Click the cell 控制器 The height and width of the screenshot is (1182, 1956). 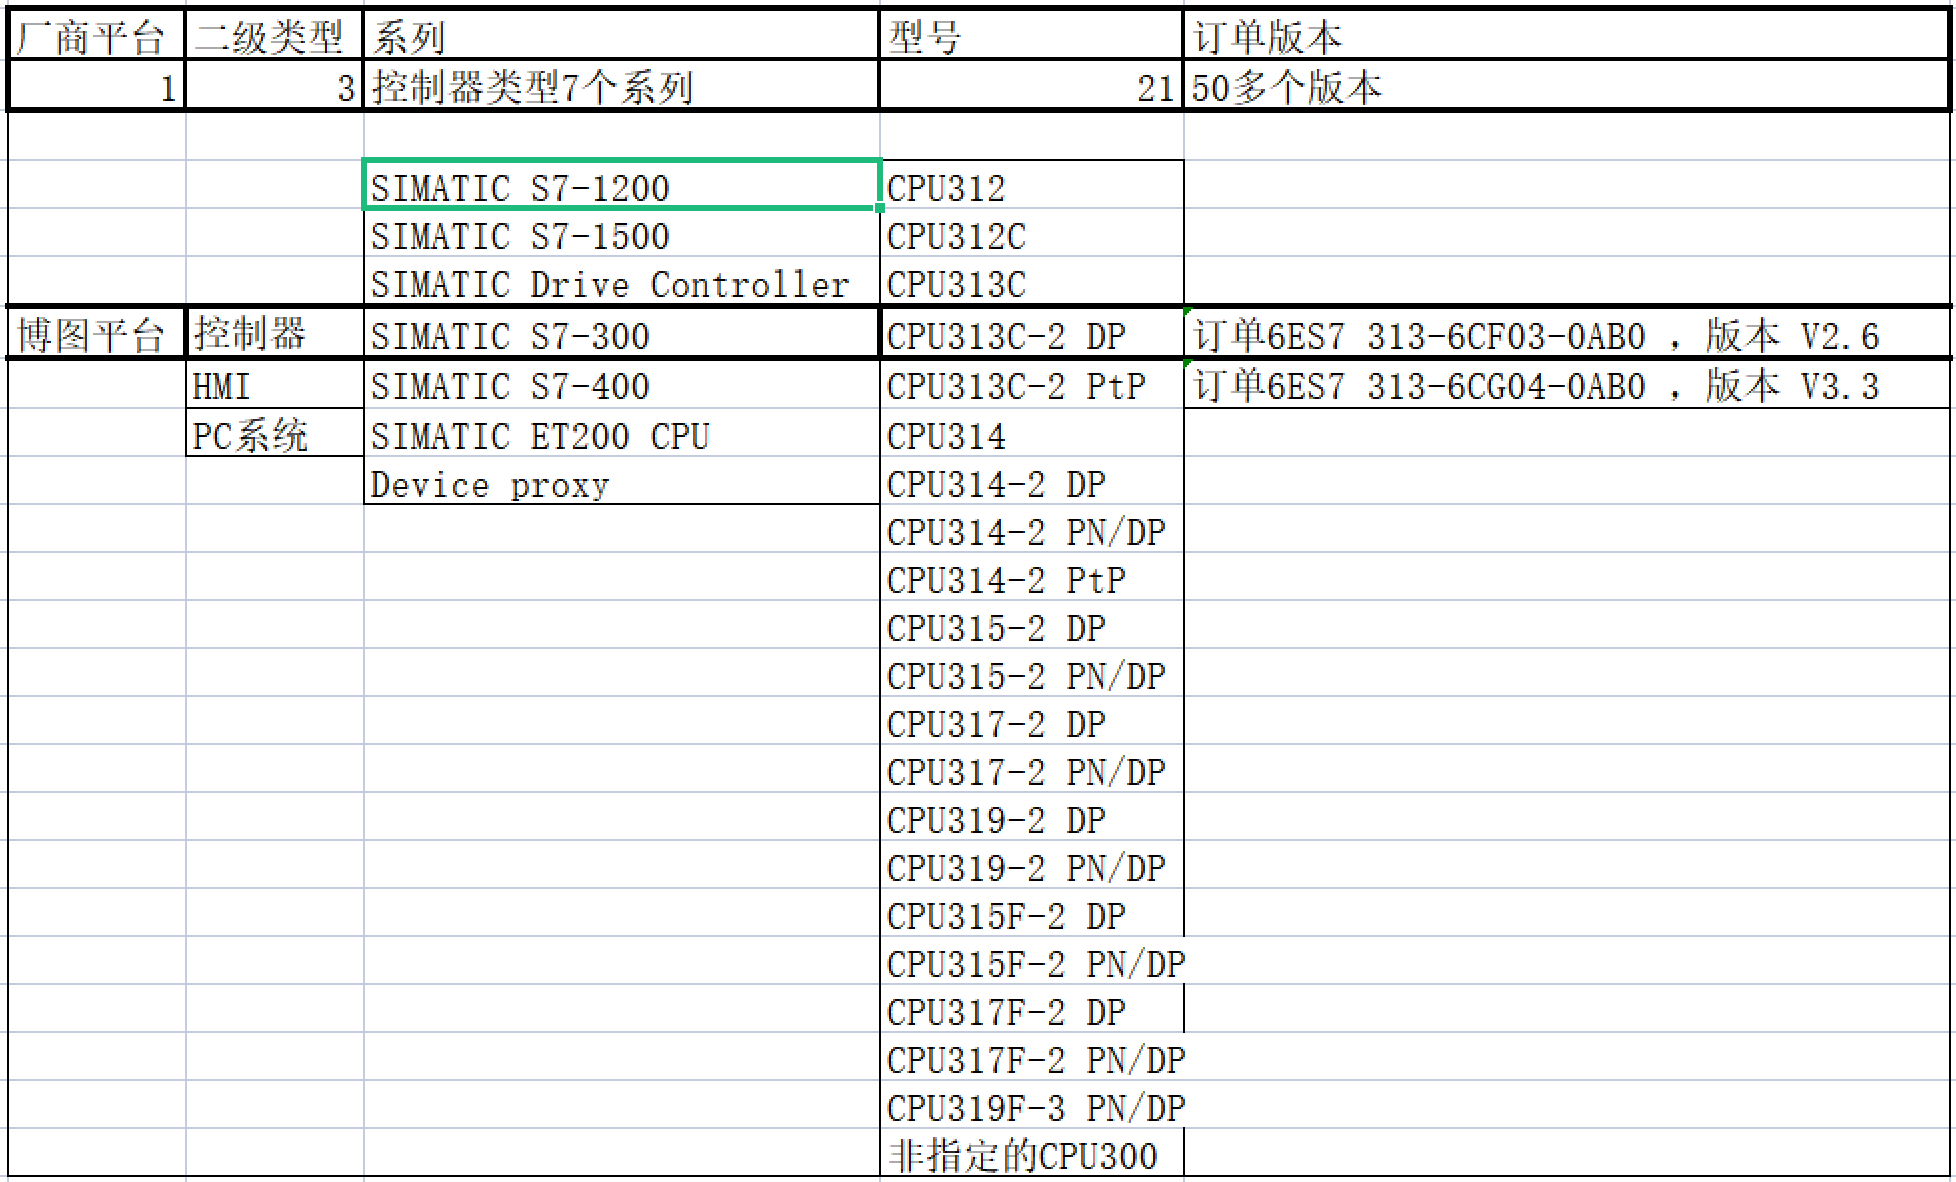(x=274, y=333)
